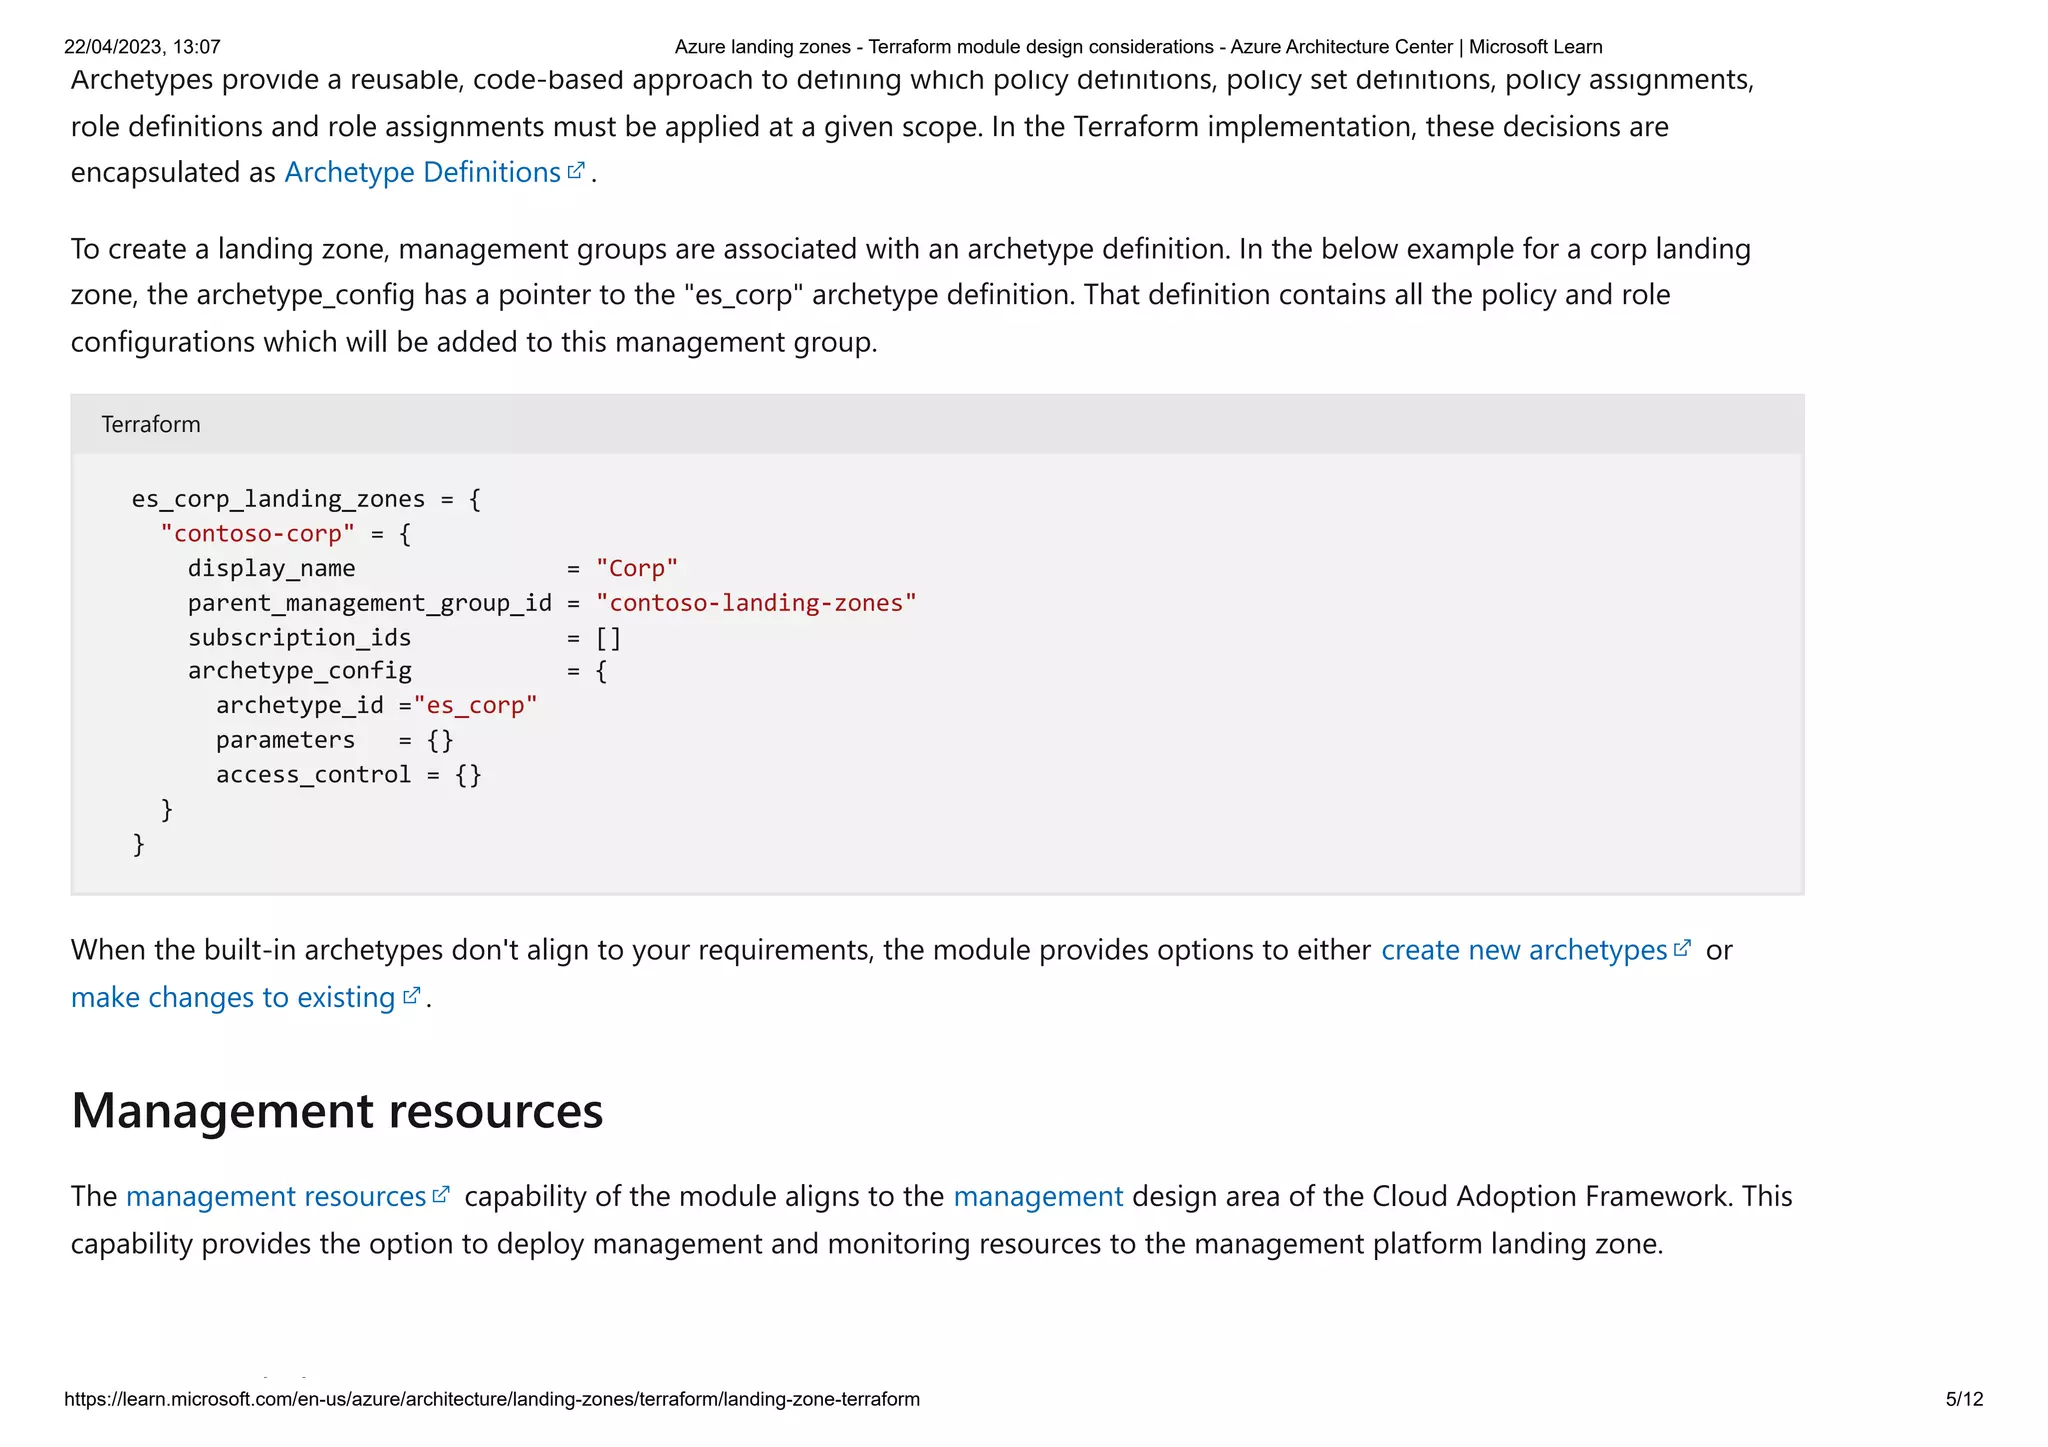Viewport: 2048px width, 1447px height.
Task: Open the management resources link
Action: click(x=276, y=1197)
